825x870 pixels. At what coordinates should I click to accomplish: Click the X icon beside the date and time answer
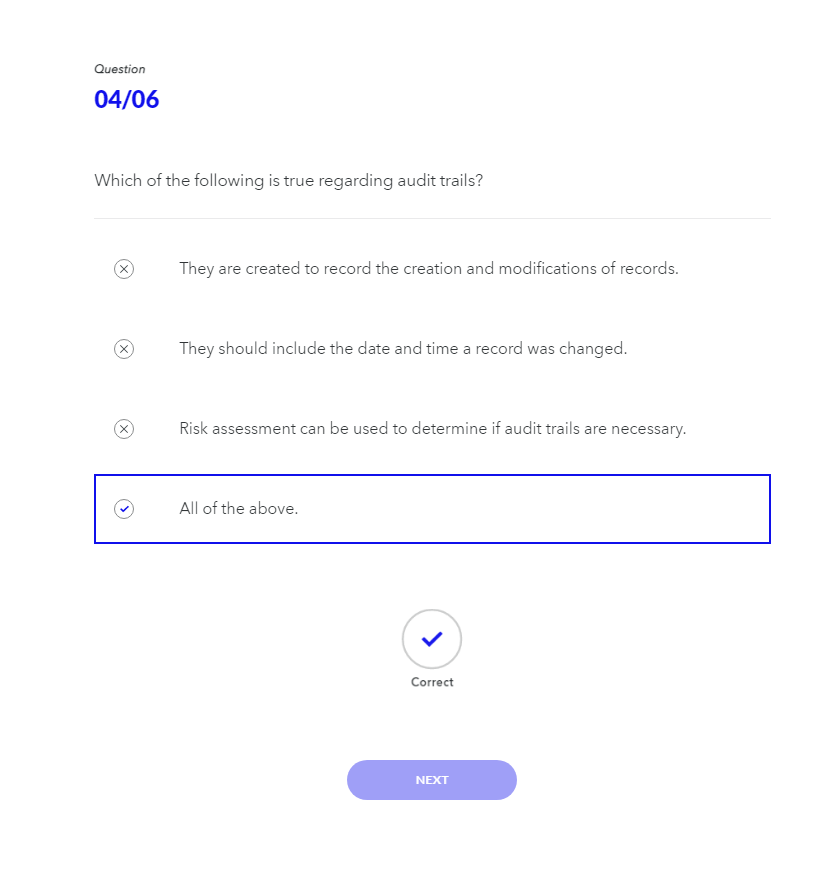[x=124, y=349]
